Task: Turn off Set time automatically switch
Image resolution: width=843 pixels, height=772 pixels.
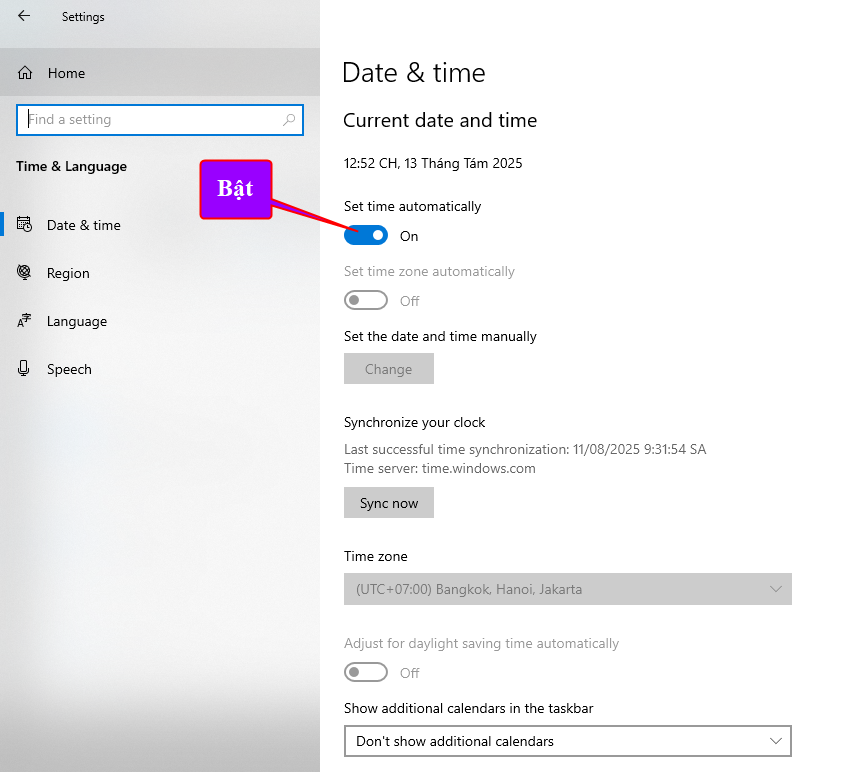Action: pos(366,236)
